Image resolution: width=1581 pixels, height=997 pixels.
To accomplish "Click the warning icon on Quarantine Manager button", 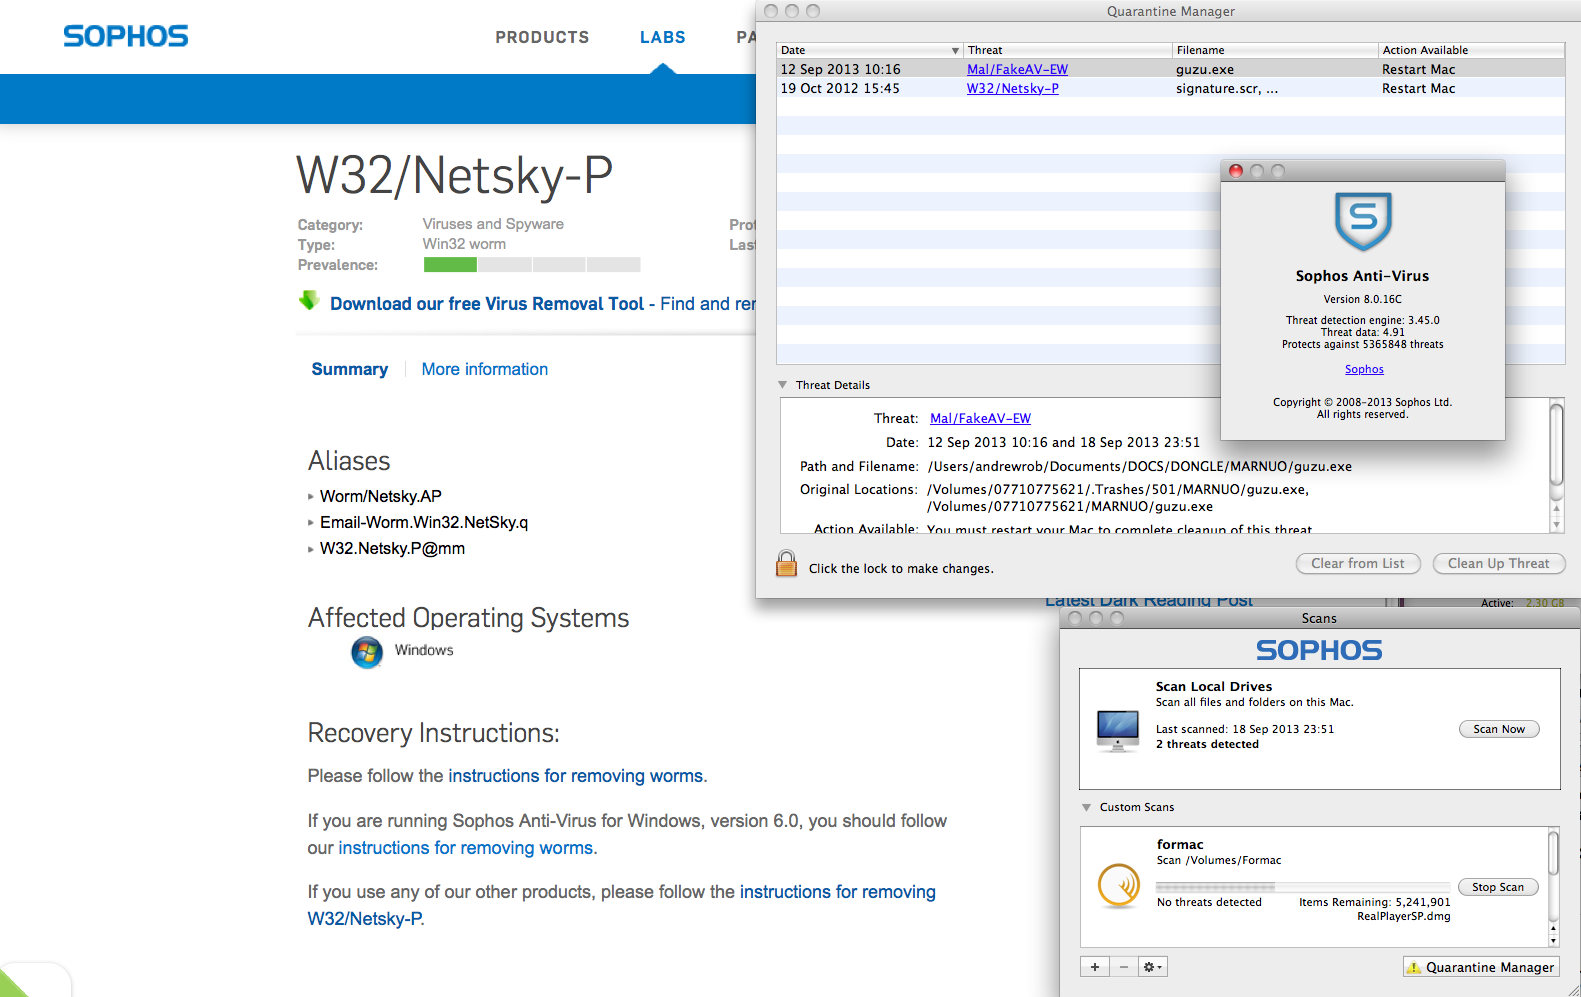I will coord(1414,967).
